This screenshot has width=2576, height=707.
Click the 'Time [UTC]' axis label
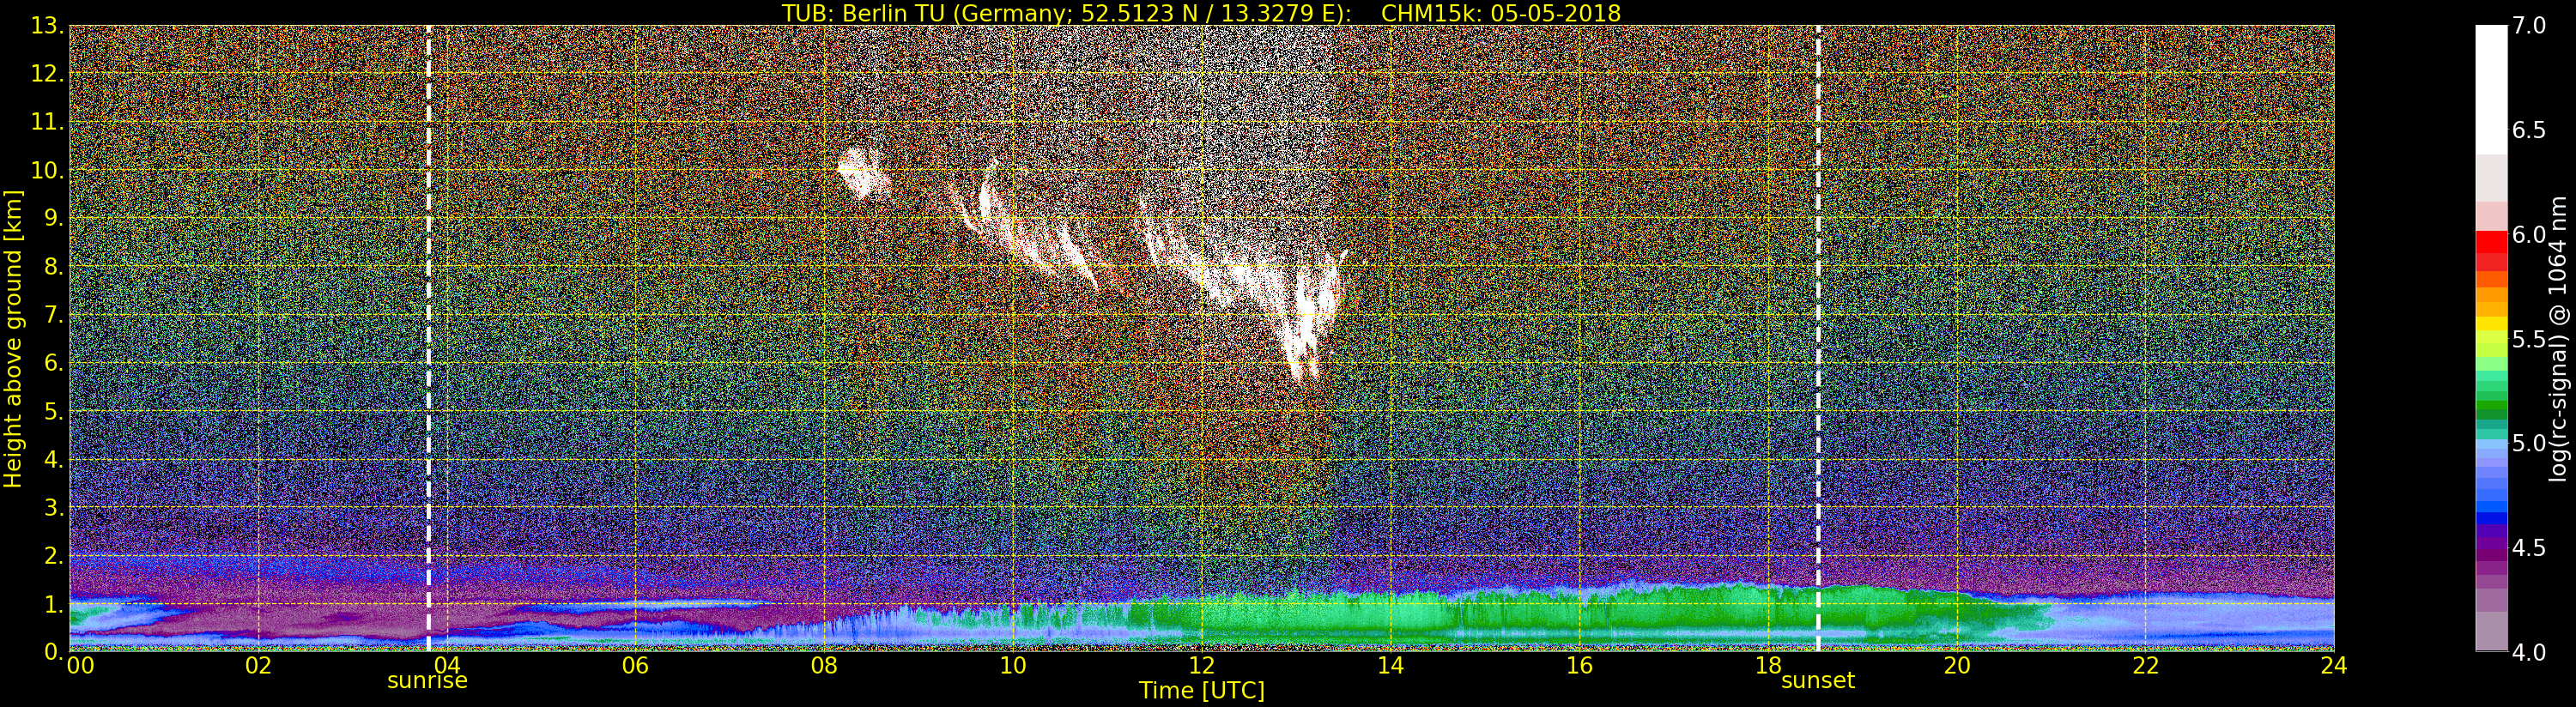click(x=1202, y=690)
